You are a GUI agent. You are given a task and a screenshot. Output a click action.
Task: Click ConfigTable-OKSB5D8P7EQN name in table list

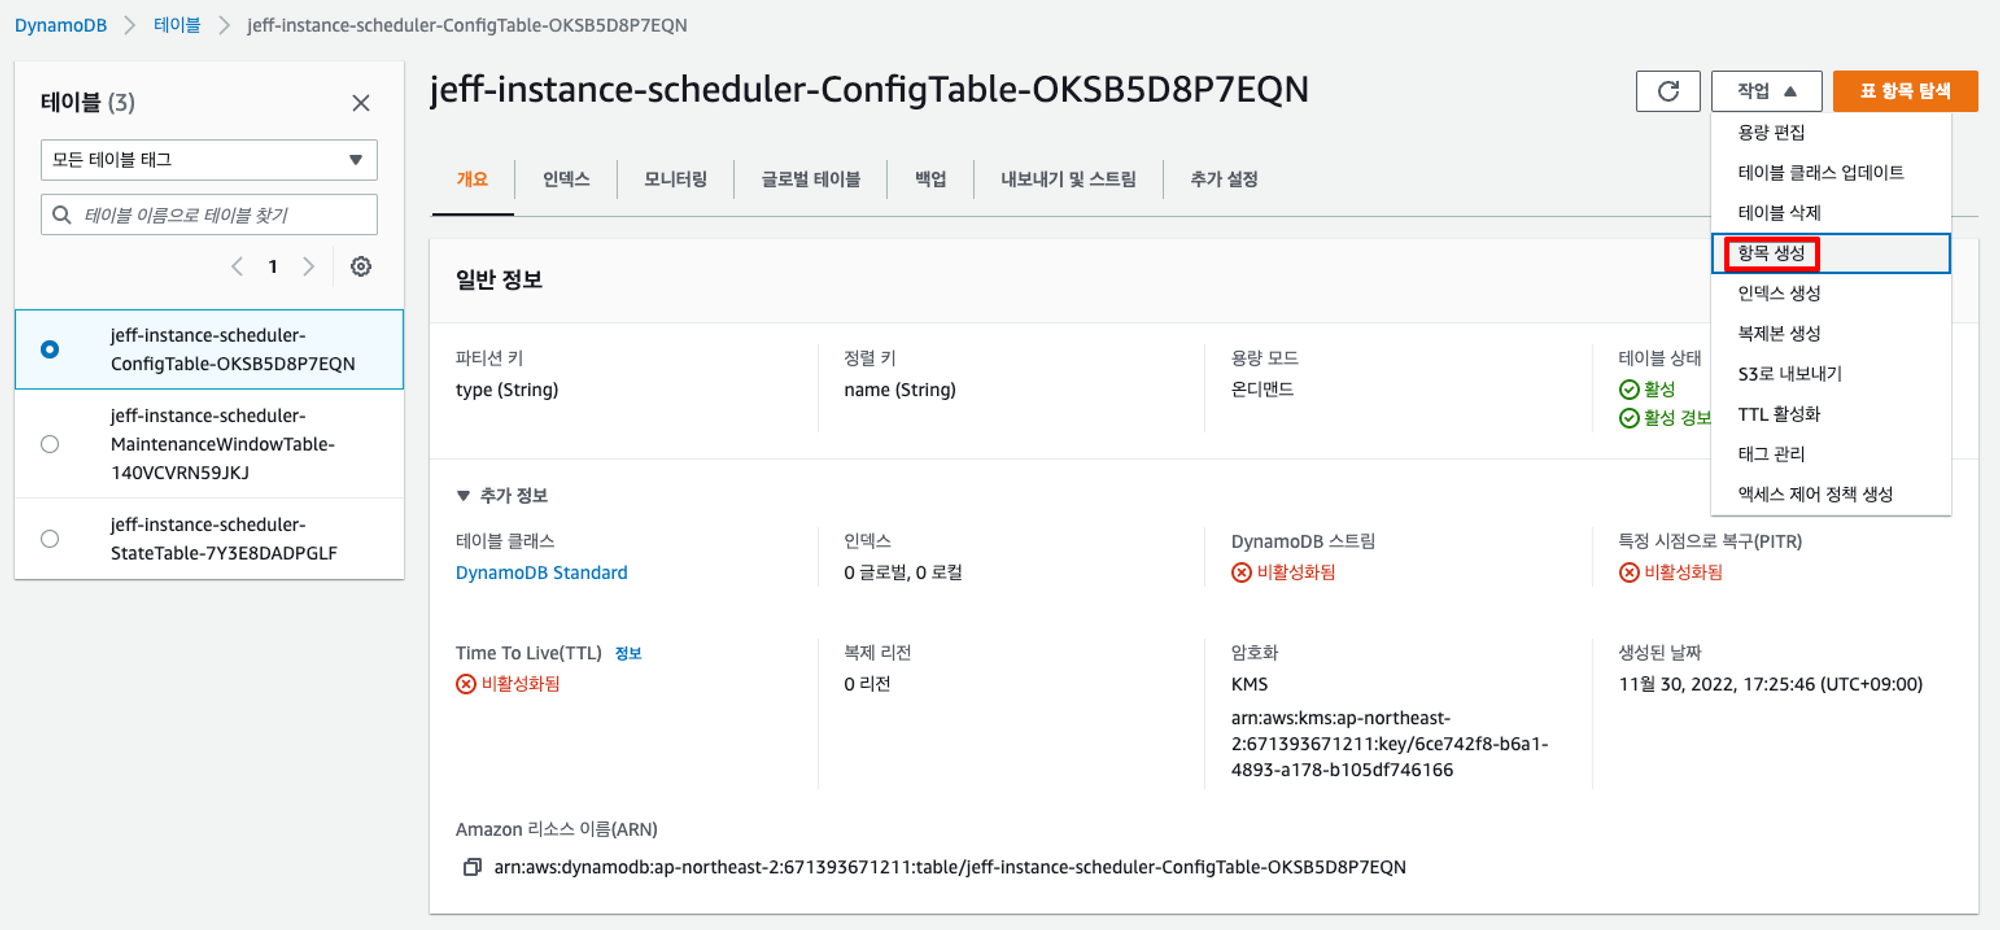point(233,349)
